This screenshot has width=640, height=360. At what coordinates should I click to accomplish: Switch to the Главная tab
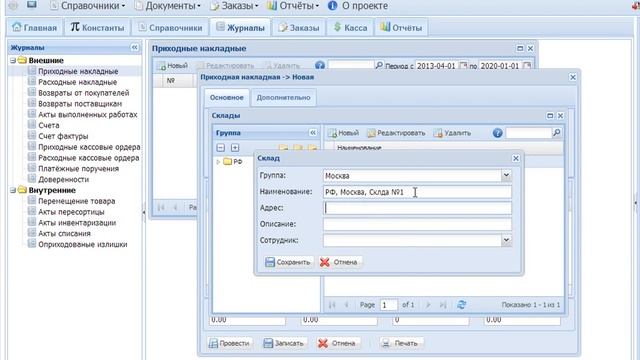click(x=35, y=28)
